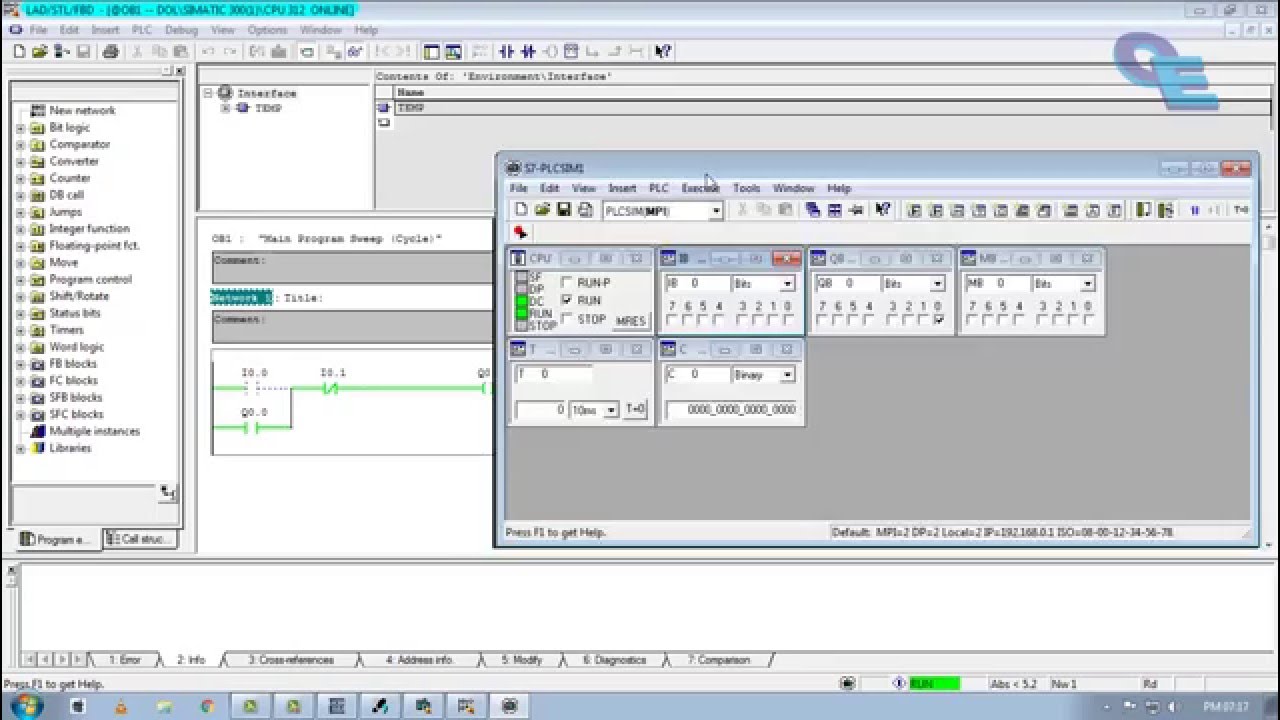The width and height of the screenshot is (1280, 720).
Task: Switch to the Call structure tab at the bottom of the tree pane
Action: [139, 539]
